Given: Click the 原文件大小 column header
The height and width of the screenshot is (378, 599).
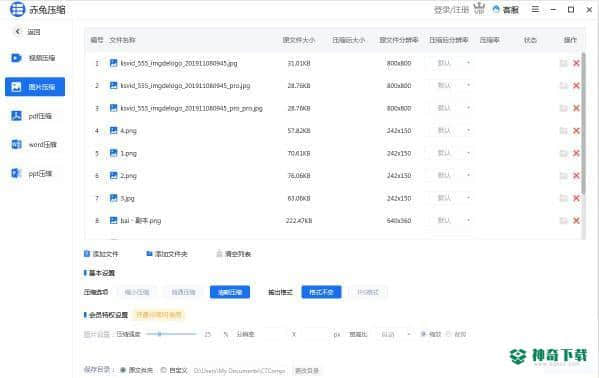Looking at the screenshot, I should (x=299, y=40).
